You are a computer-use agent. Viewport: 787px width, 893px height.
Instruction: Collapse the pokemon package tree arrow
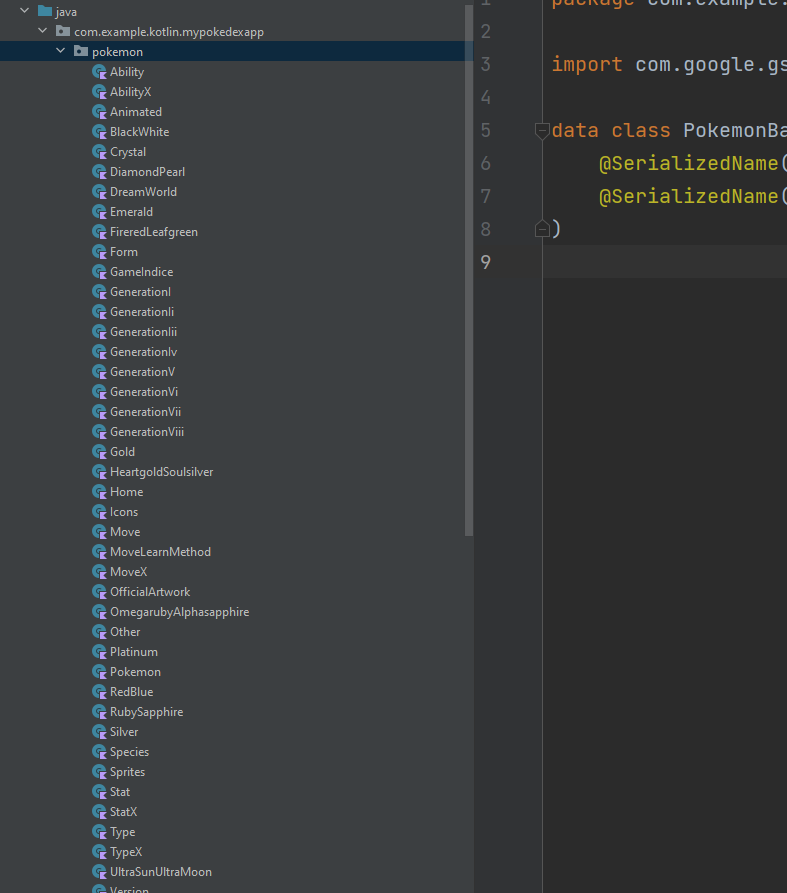[x=61, y=52]
